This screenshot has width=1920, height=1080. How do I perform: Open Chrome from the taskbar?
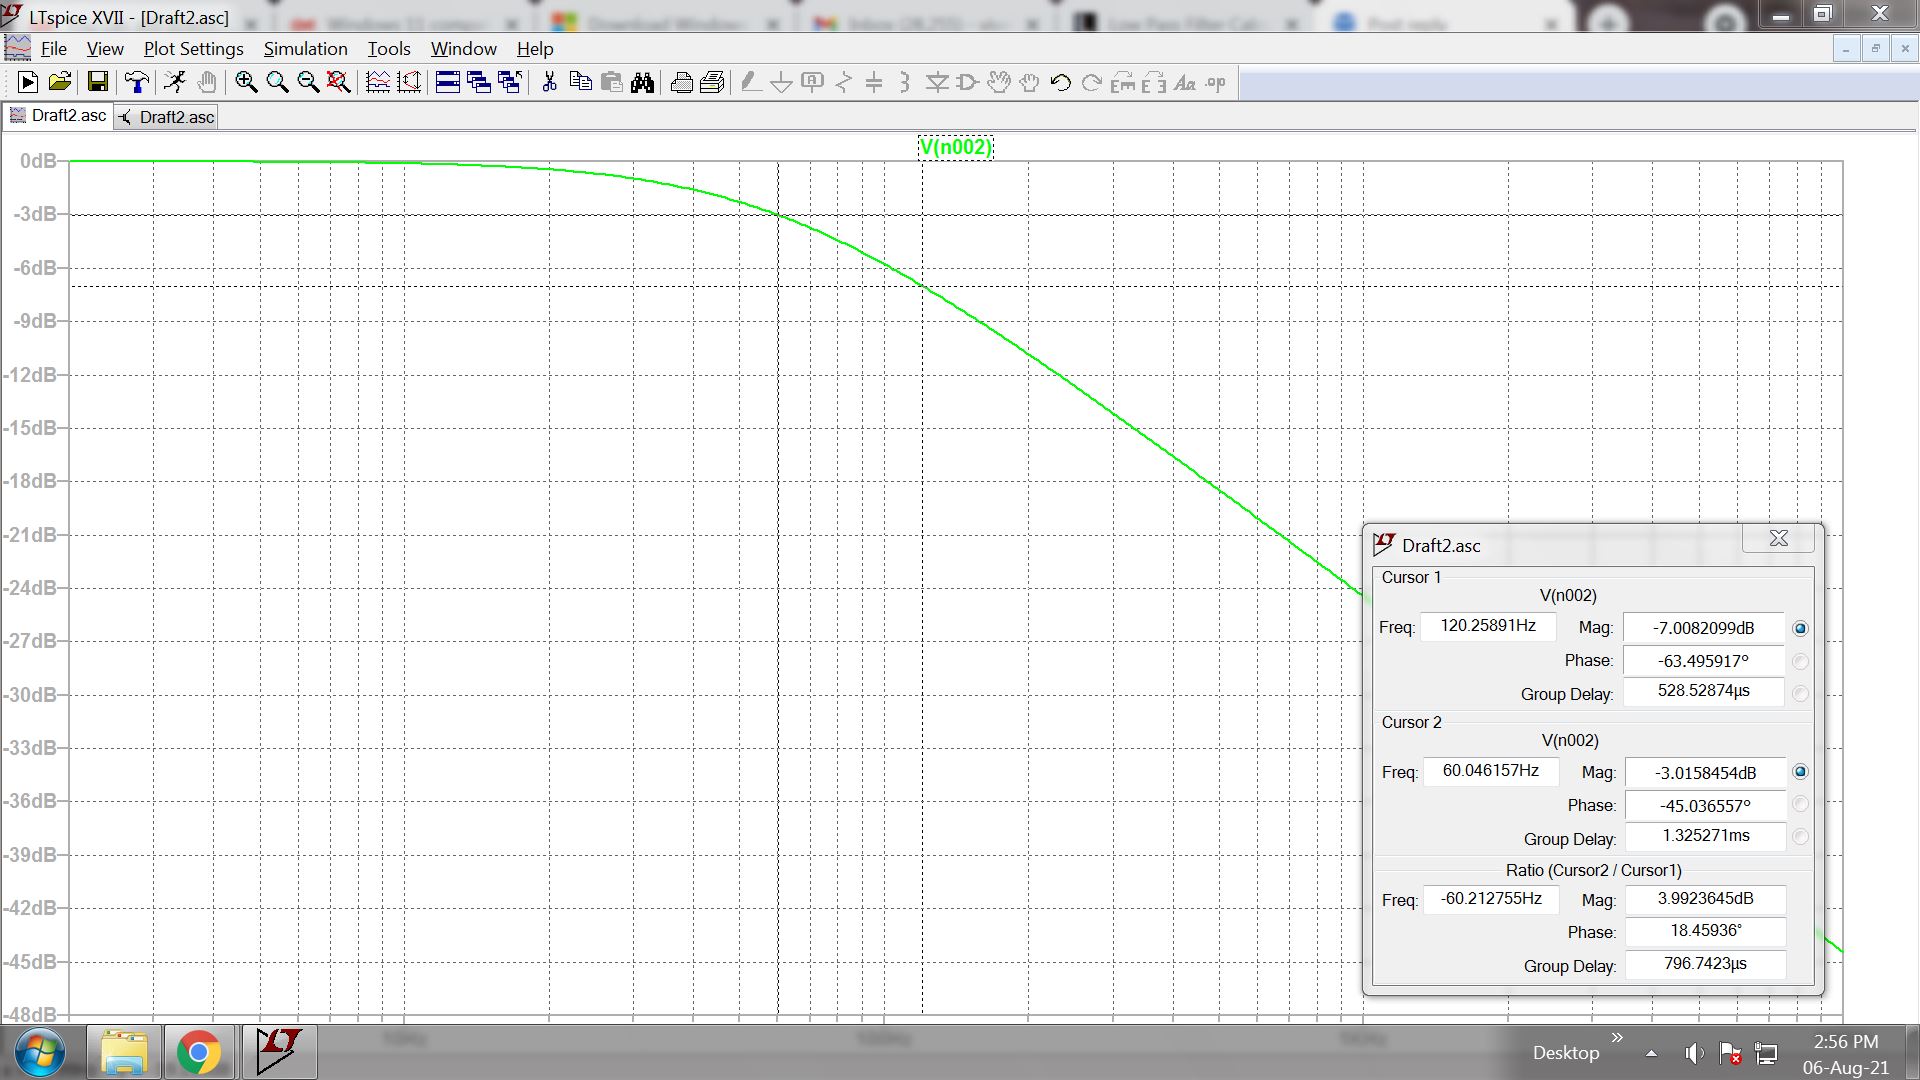(198, 1052)
